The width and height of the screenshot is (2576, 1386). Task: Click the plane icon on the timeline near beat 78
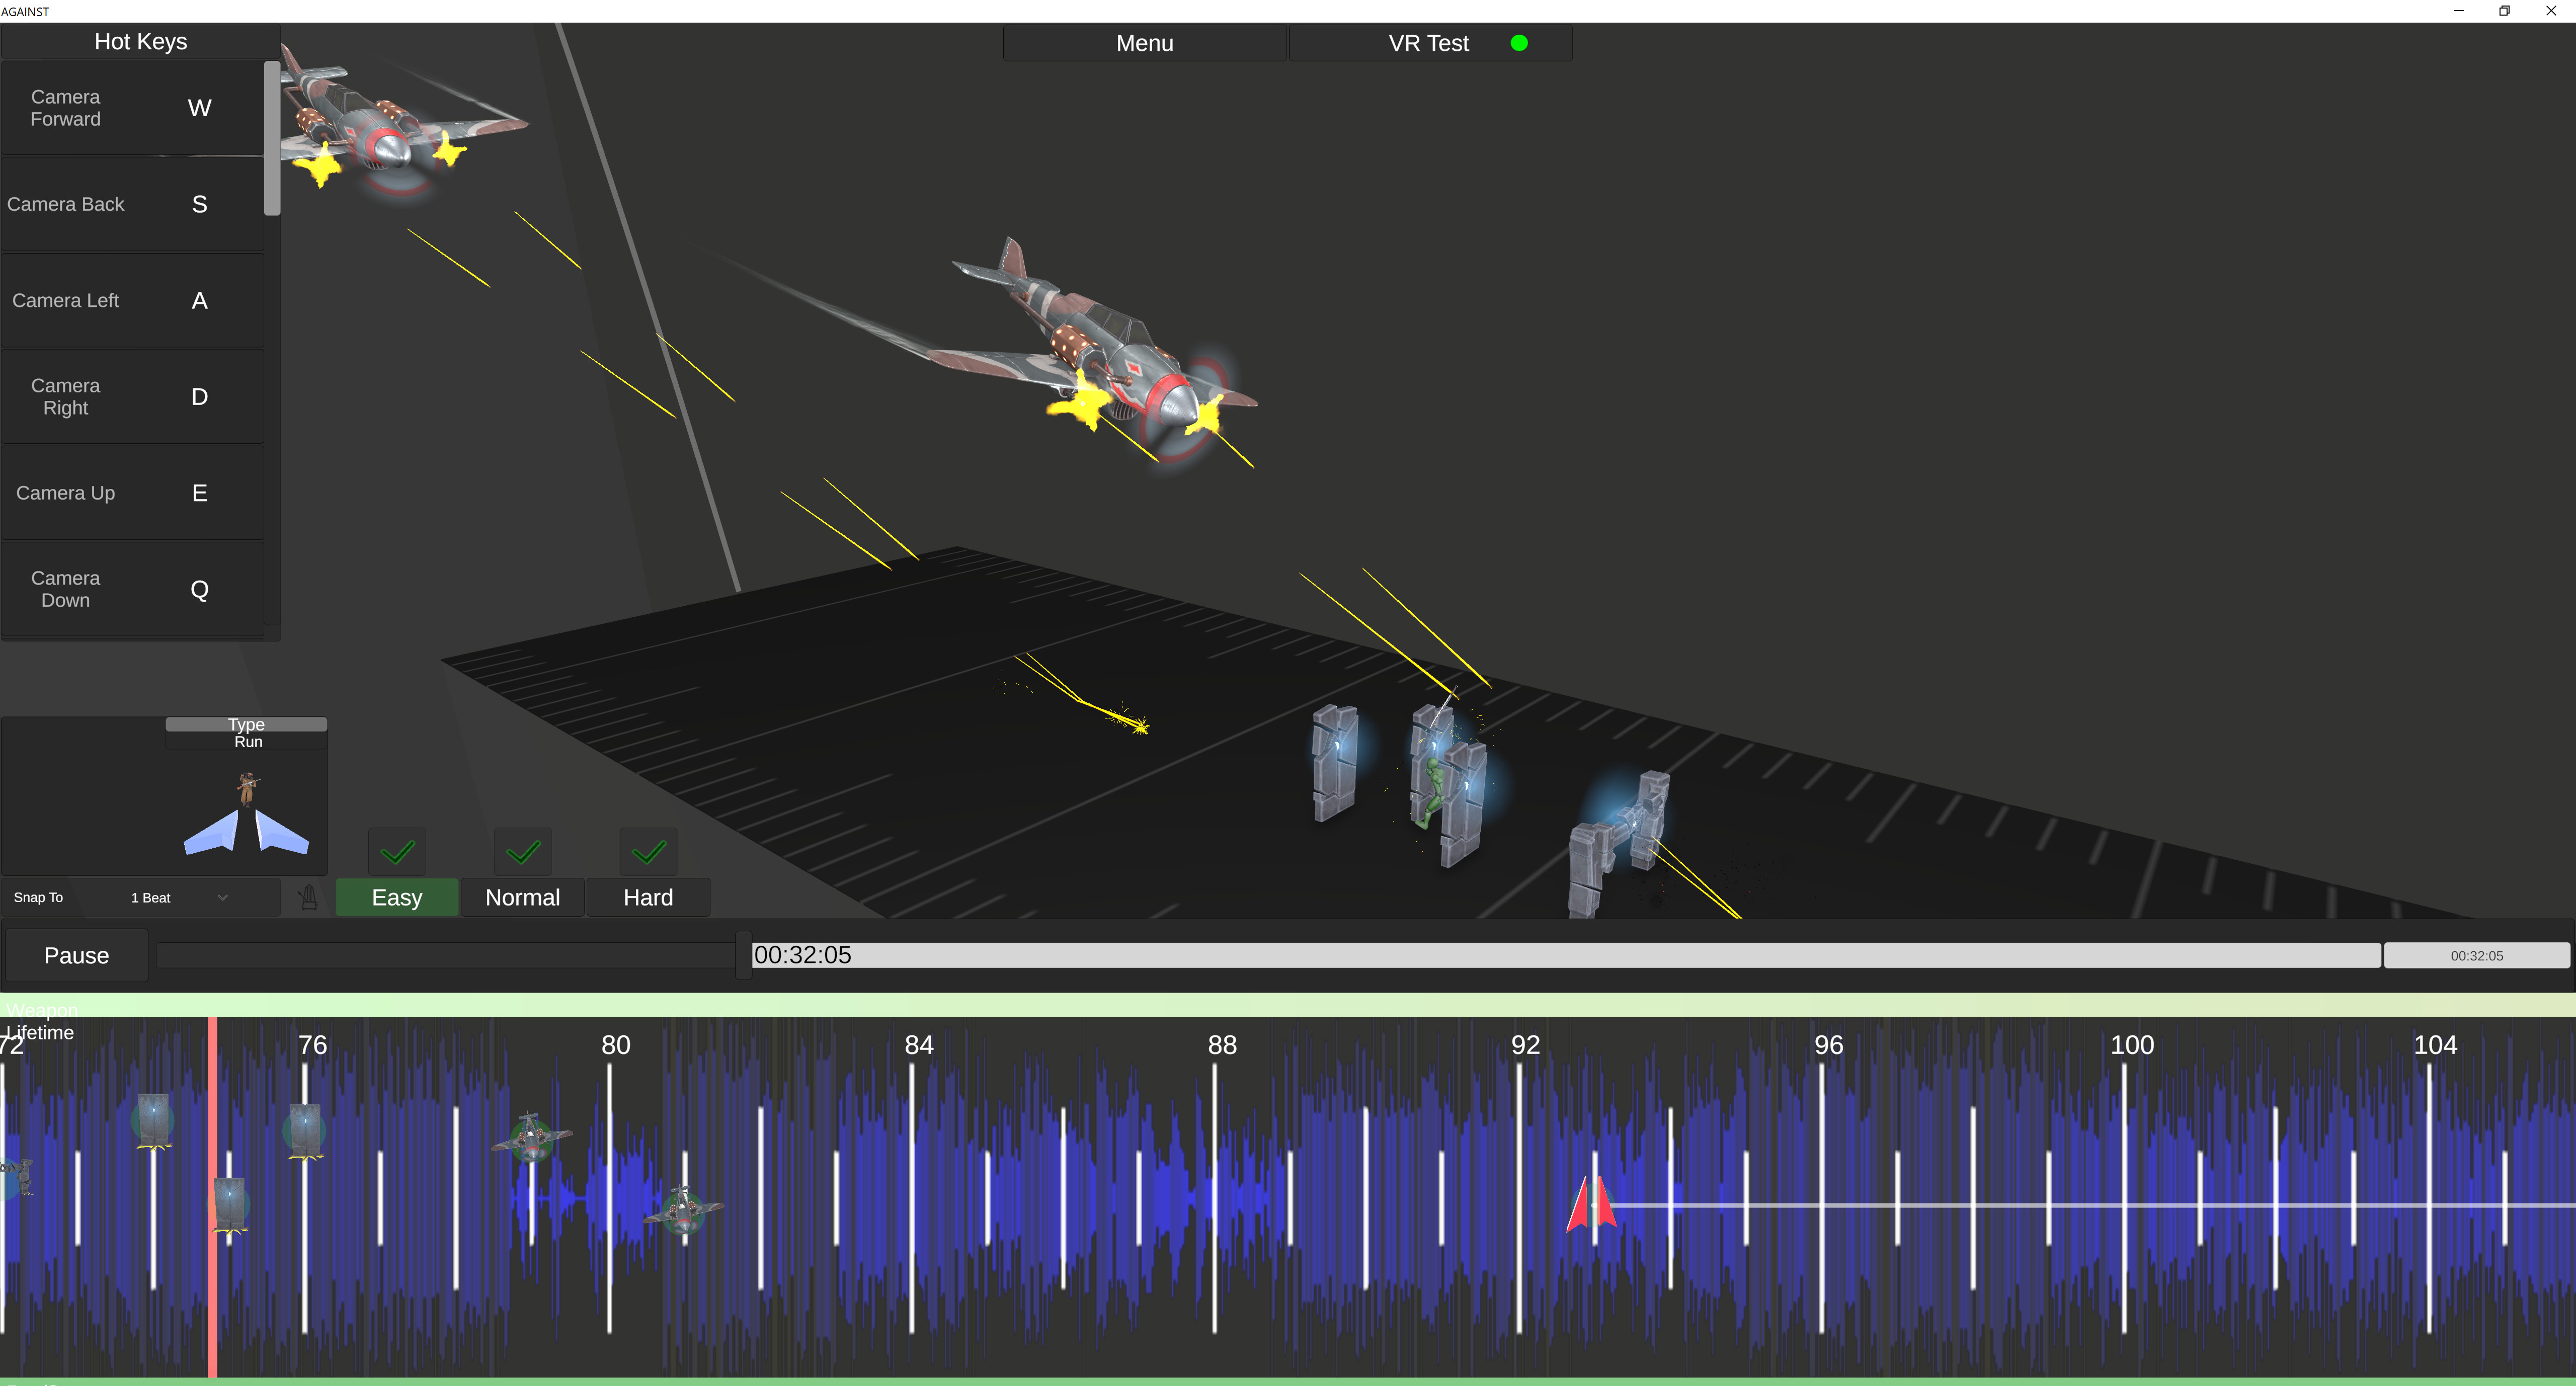click(x=531, y=1140)
